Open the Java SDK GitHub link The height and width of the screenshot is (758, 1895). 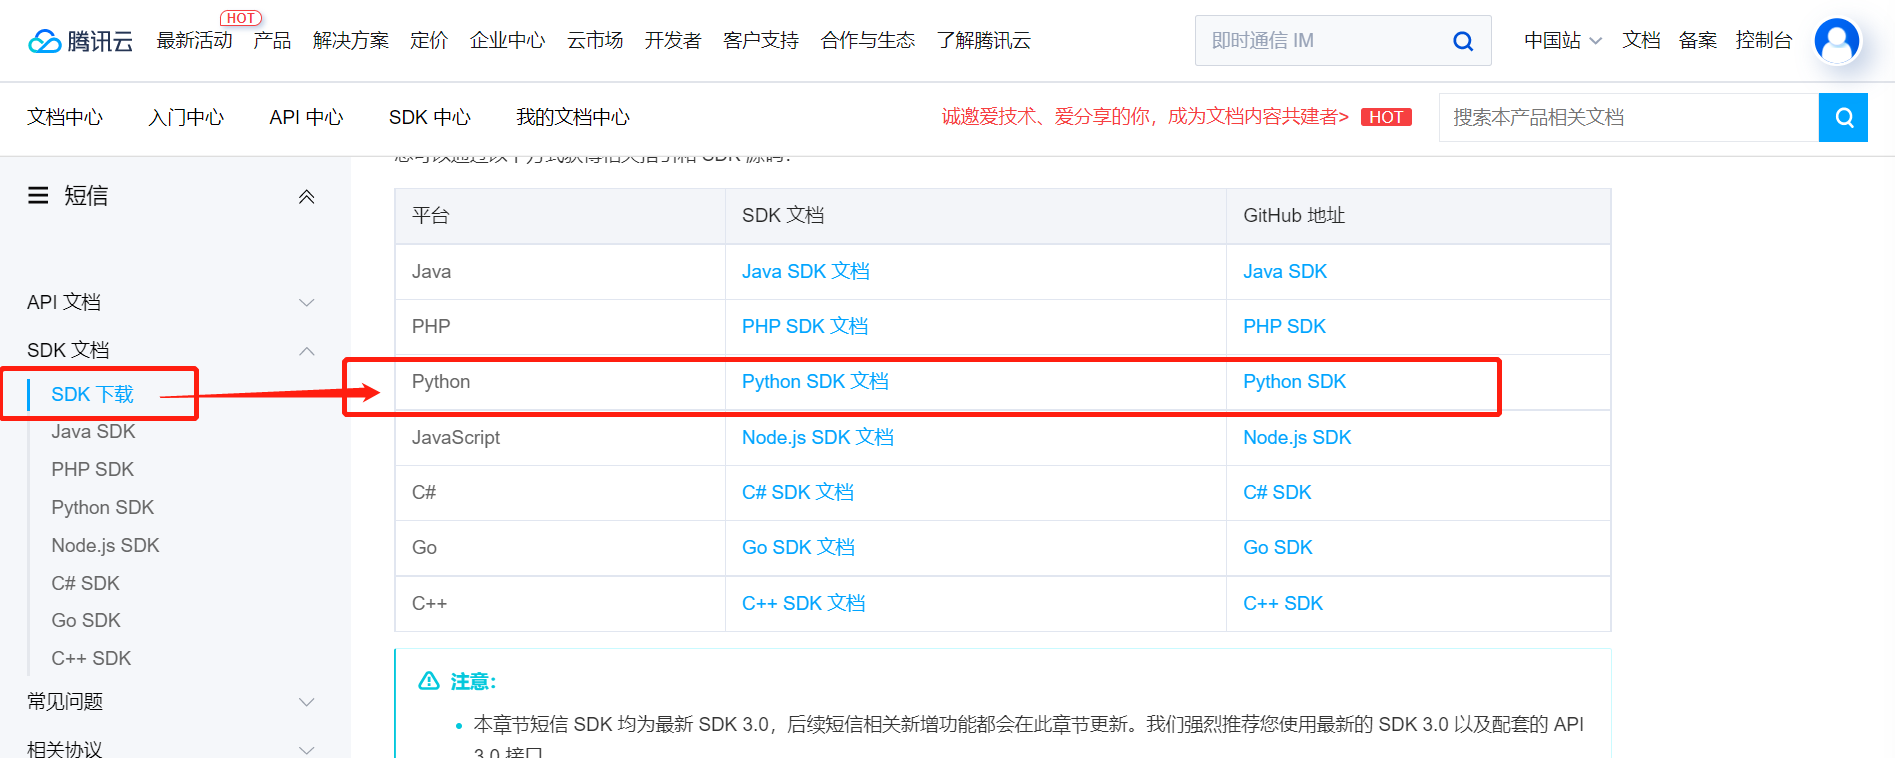point(1285,272)
